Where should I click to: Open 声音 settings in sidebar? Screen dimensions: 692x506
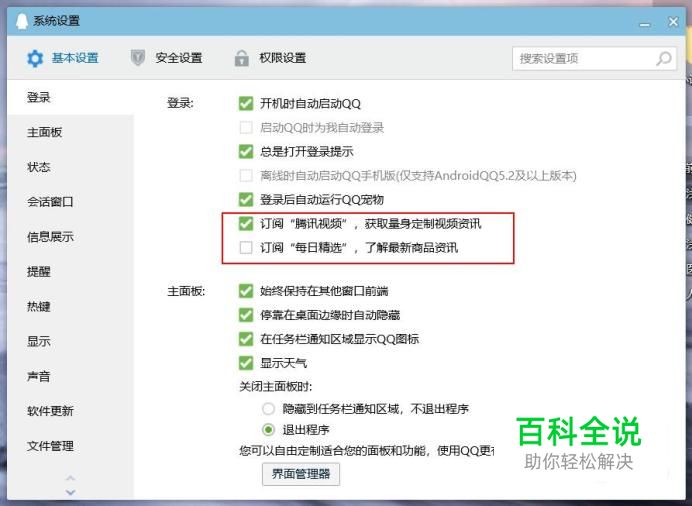[x=70, y=376]
